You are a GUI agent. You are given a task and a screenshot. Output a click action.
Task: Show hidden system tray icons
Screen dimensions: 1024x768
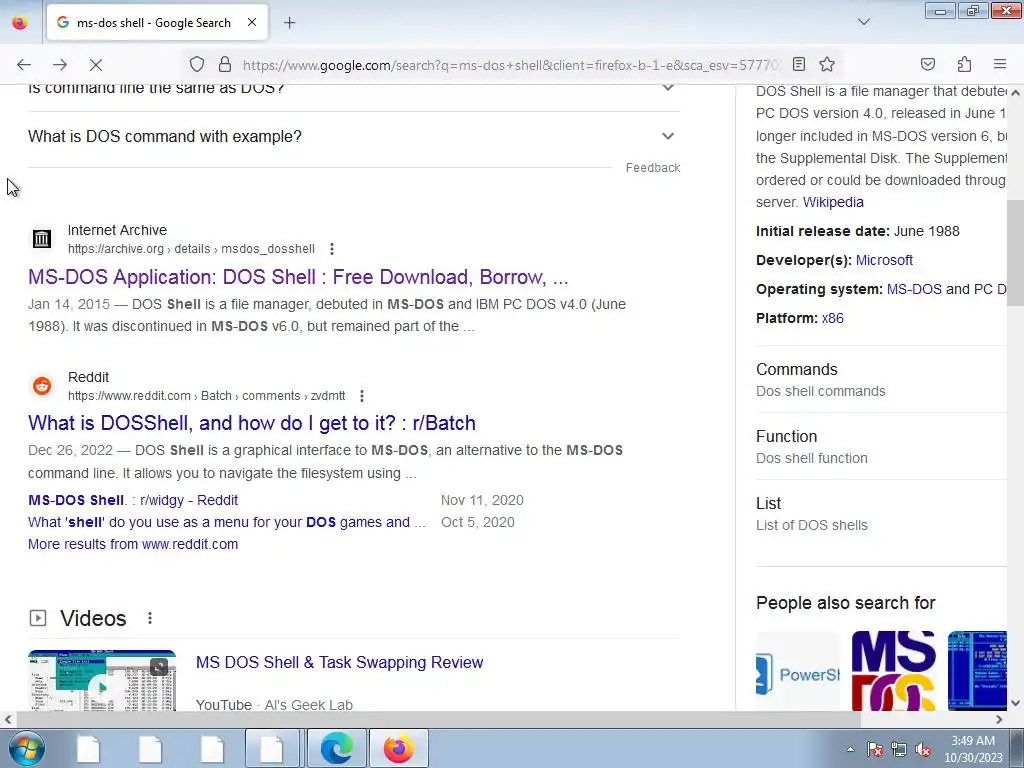pos(850,749)
